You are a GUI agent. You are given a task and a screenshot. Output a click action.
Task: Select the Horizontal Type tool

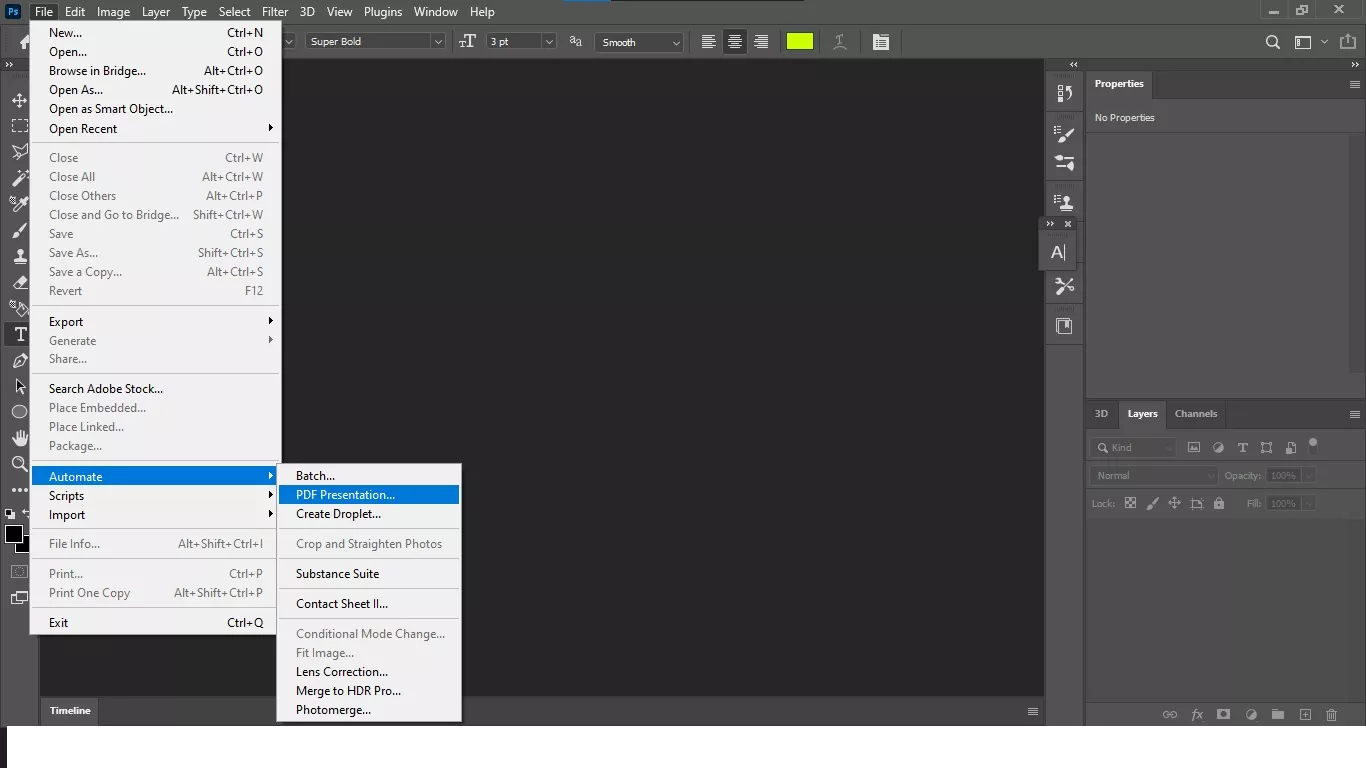(19, 334)
